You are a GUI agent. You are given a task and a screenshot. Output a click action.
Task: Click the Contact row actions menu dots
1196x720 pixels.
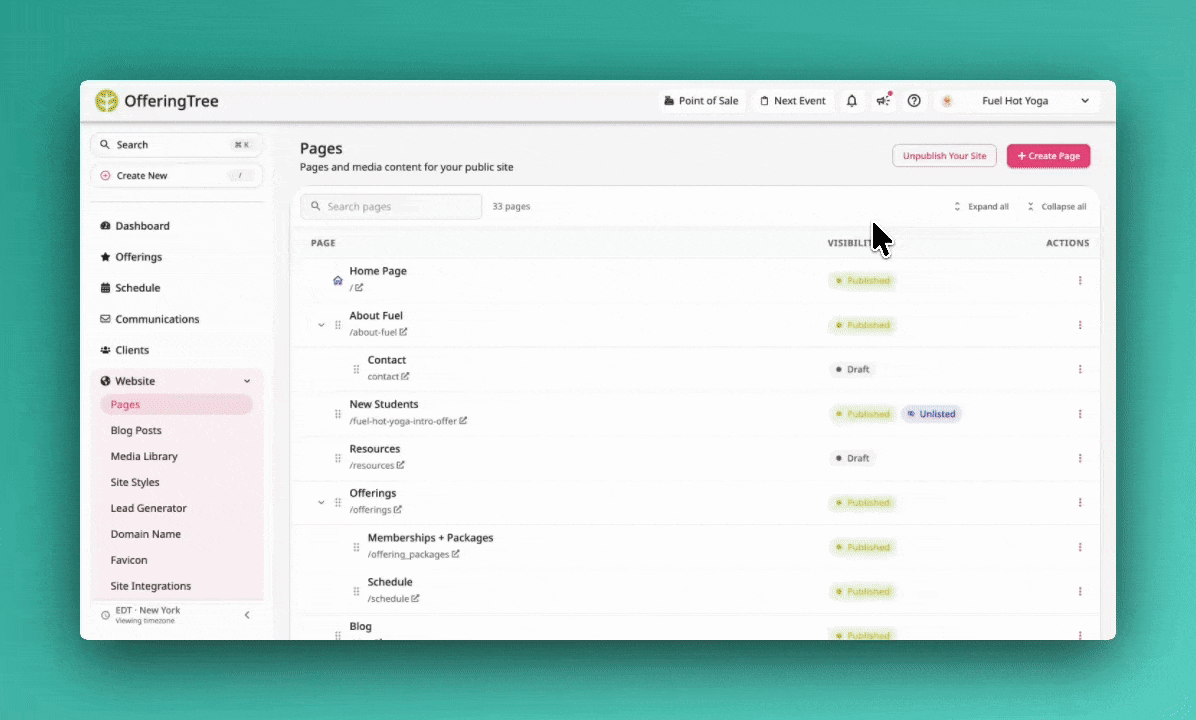coord(1080,369)
